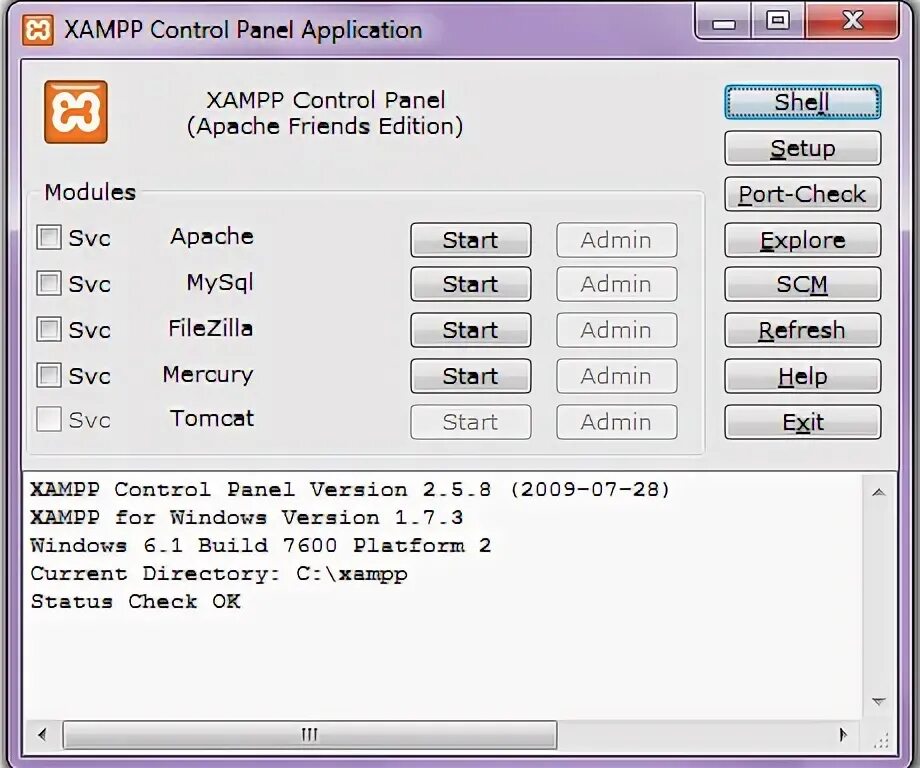Open Mercury Admin
920x768 pixels.
(617, 375)
